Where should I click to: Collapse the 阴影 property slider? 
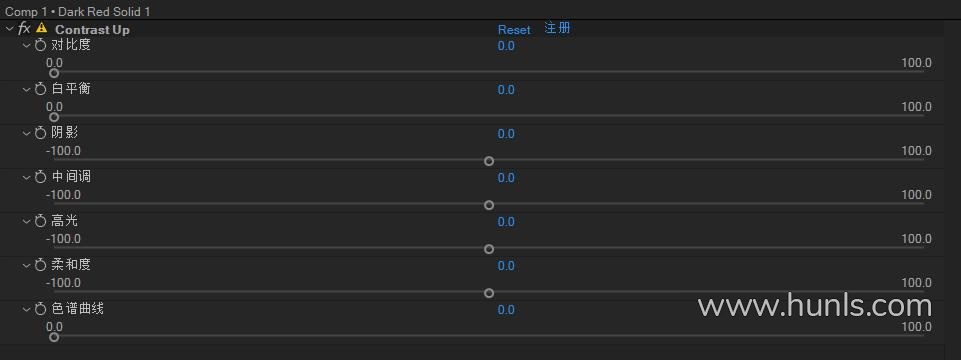(x=26, y=133)
